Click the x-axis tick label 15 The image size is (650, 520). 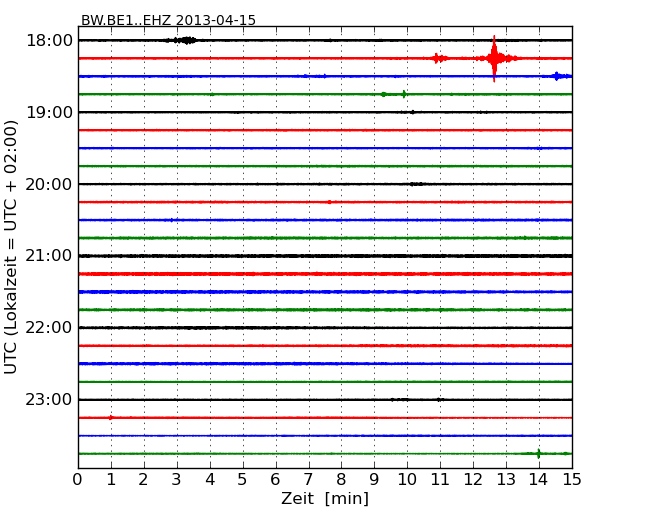pos(572,479)
